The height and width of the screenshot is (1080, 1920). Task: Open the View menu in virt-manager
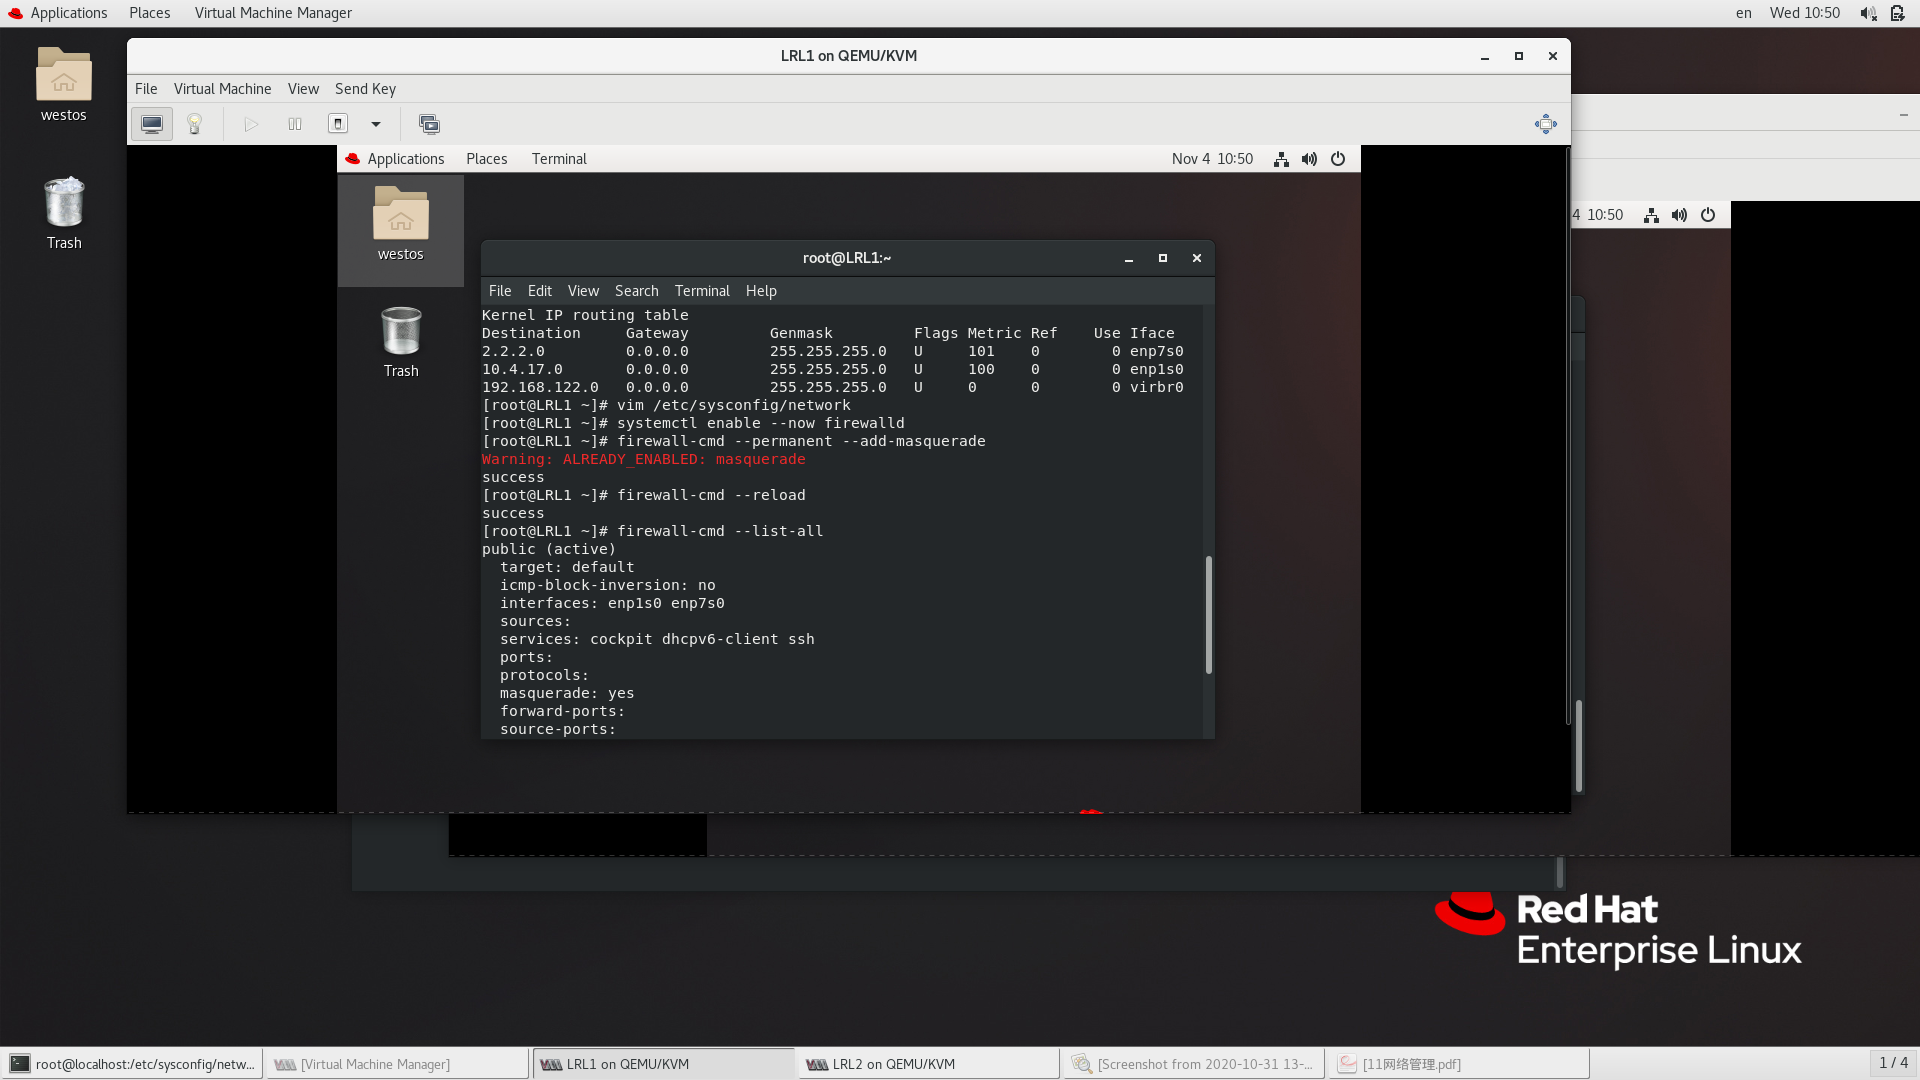coord(303,88)
